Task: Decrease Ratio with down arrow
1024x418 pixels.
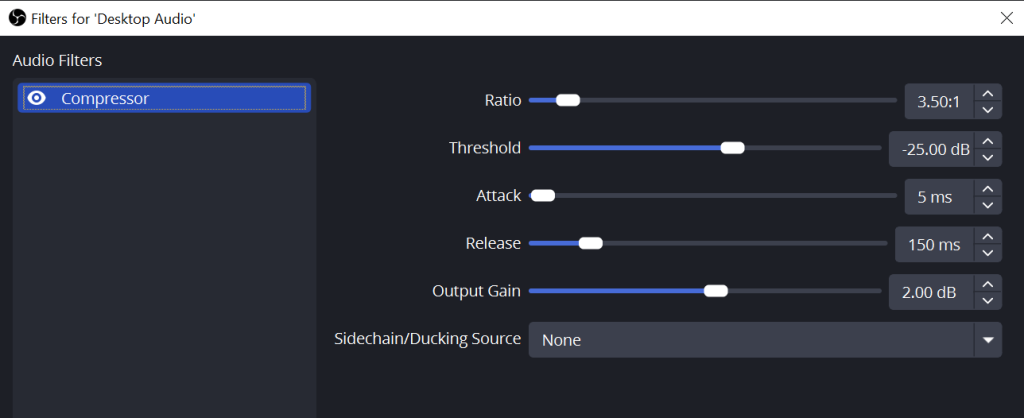Action: (x=988, y=110)
